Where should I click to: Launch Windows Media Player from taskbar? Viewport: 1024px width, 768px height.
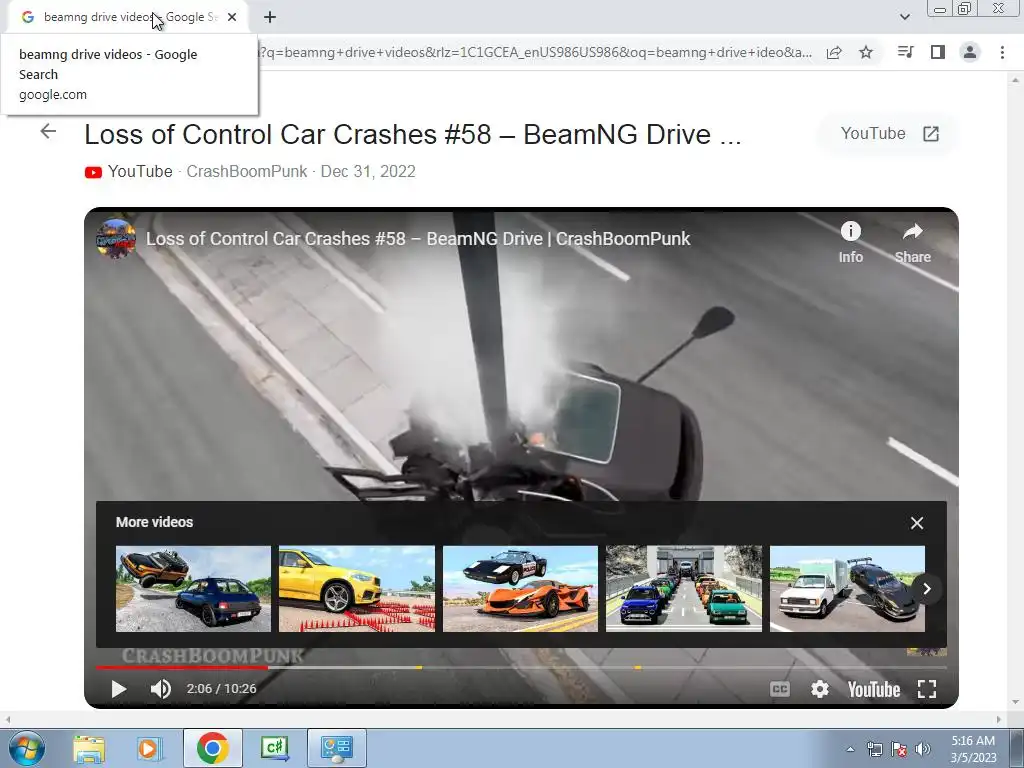pos(148,748)
